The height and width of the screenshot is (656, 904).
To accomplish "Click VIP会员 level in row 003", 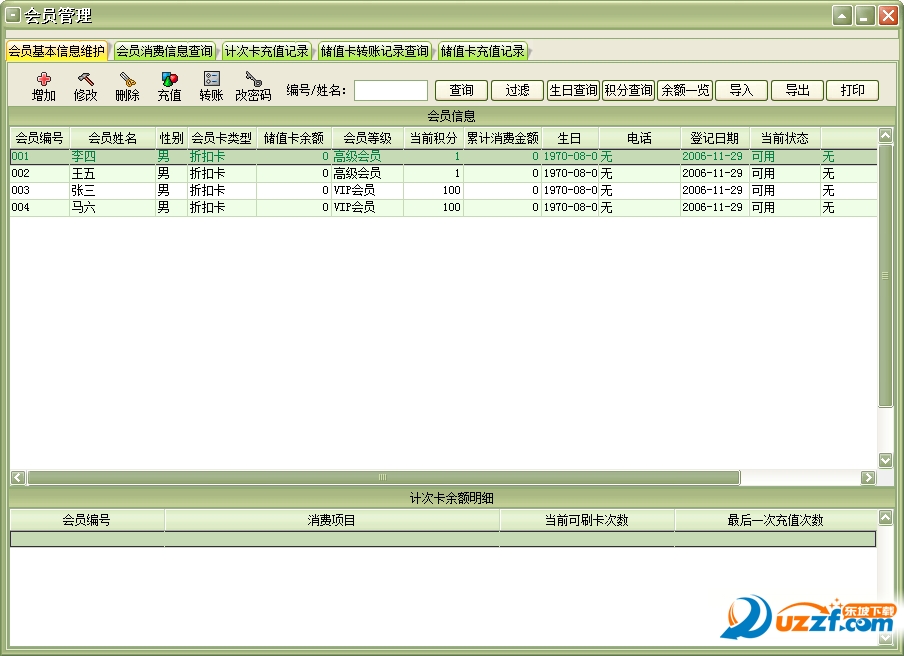I will click(x=354, y=190).
